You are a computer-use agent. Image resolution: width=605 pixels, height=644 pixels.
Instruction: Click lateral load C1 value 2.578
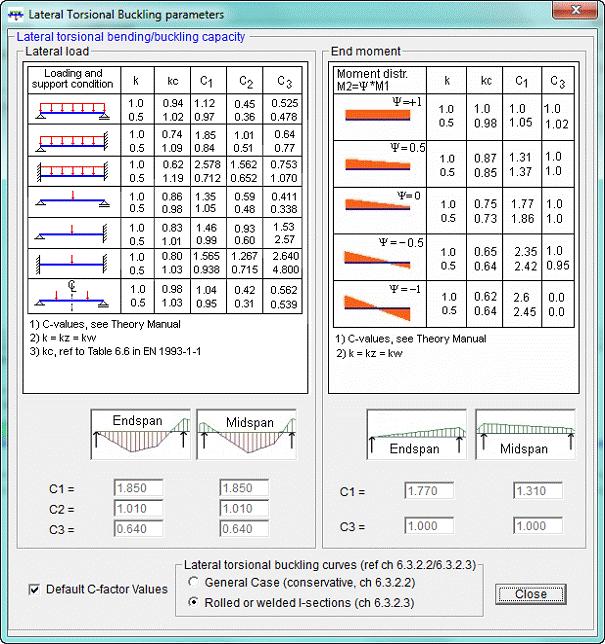coord(207,165)
